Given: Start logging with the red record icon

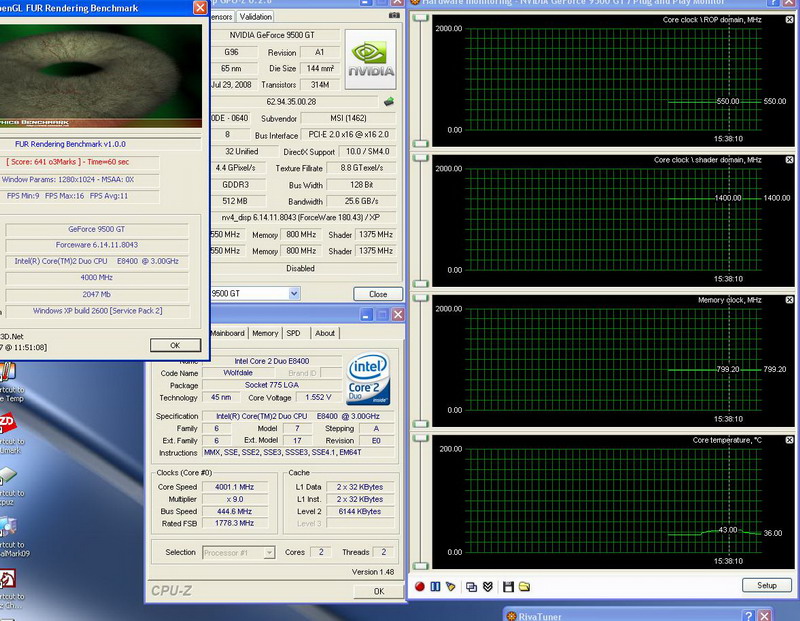Looking at the screenshot, I should point(419,586).
